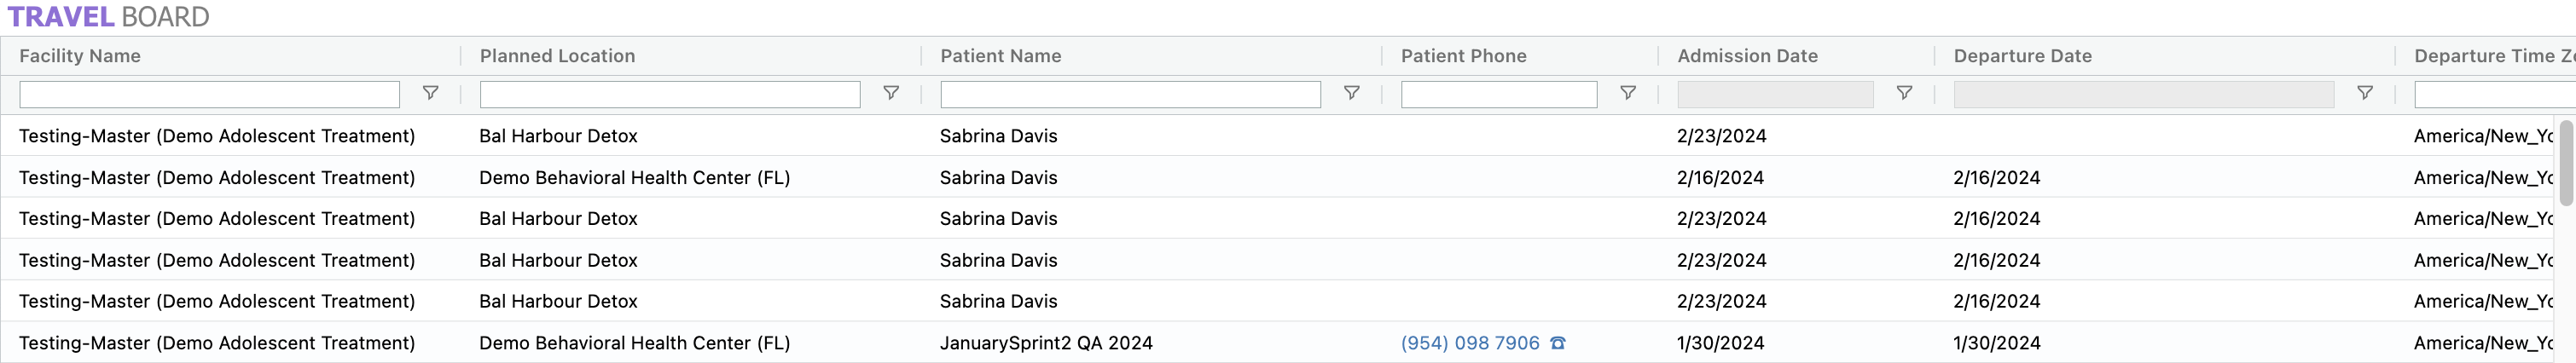Sort by the Patient Name column header
This screenshot has height=363, width=2576.
(1000, 56)
